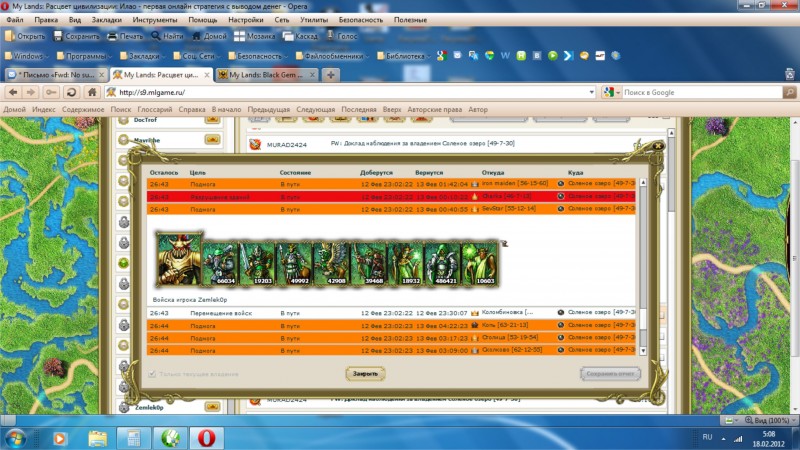
Task: Select the unit card showing 19203
Action: [x=257, y=263]
